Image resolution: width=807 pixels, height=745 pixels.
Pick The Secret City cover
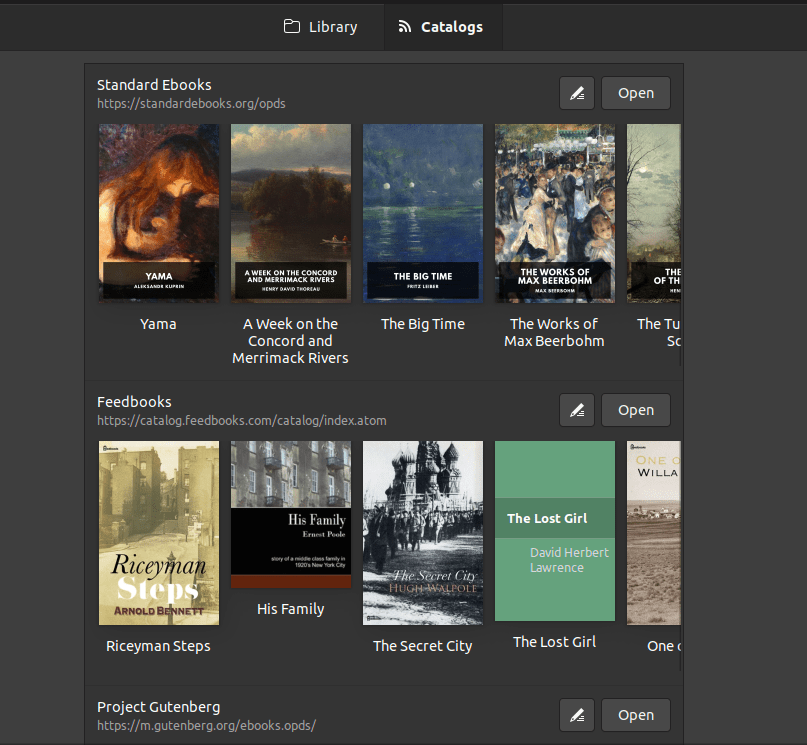(423, 533)
